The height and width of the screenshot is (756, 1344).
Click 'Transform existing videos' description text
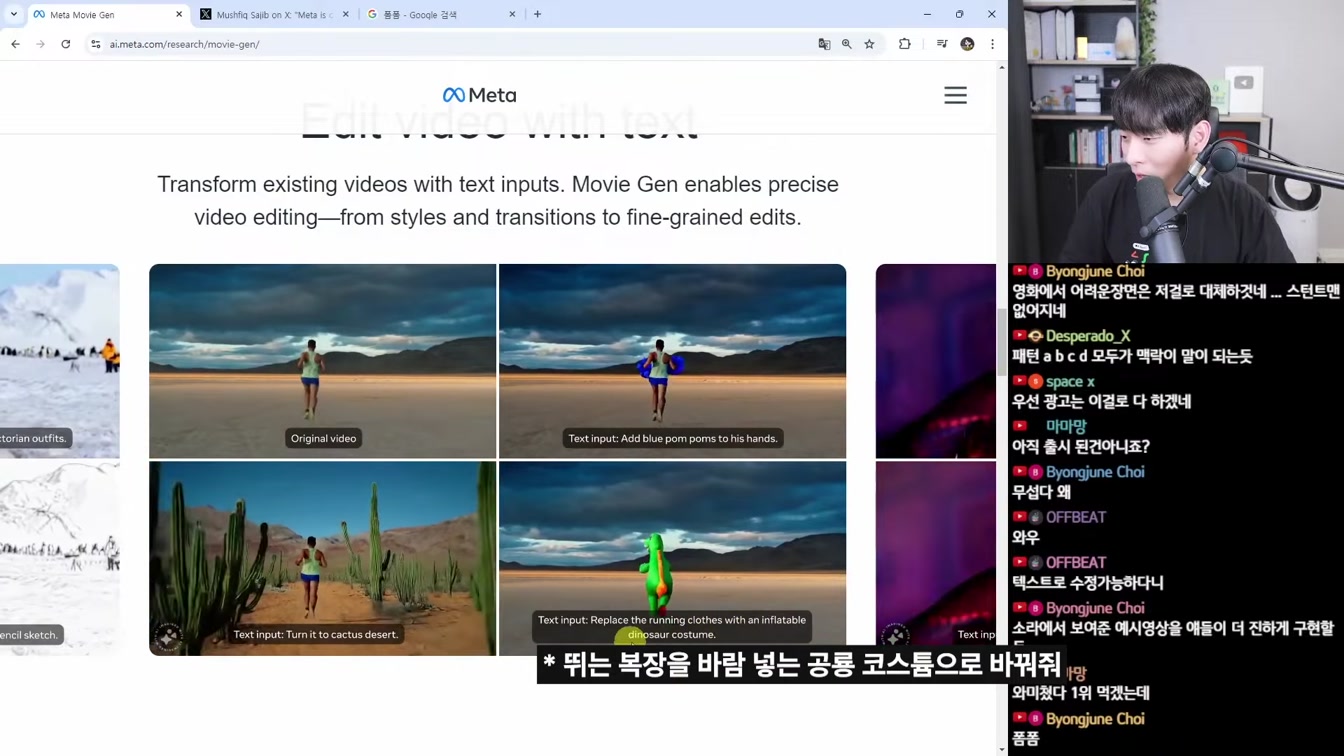coord(498,200)
